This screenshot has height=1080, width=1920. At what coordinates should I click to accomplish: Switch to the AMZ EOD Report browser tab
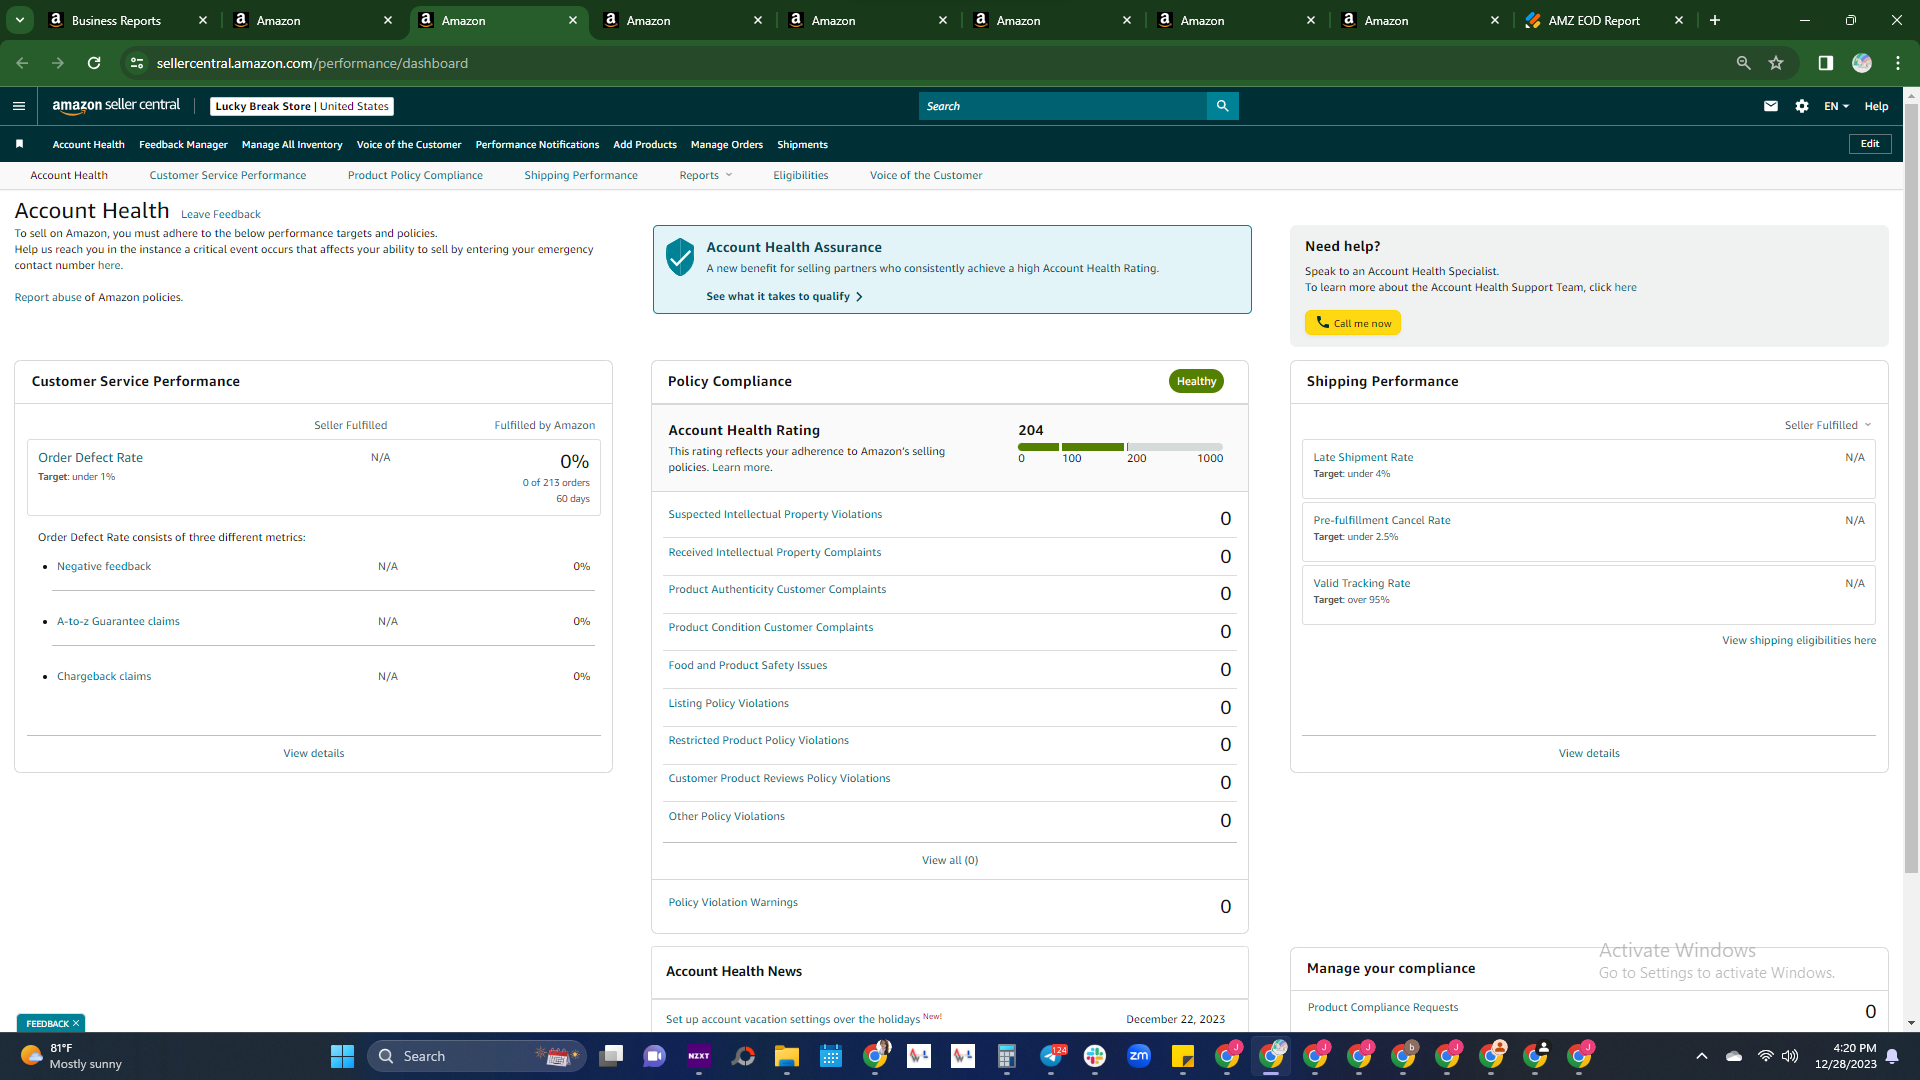(x=1605, y=20)
